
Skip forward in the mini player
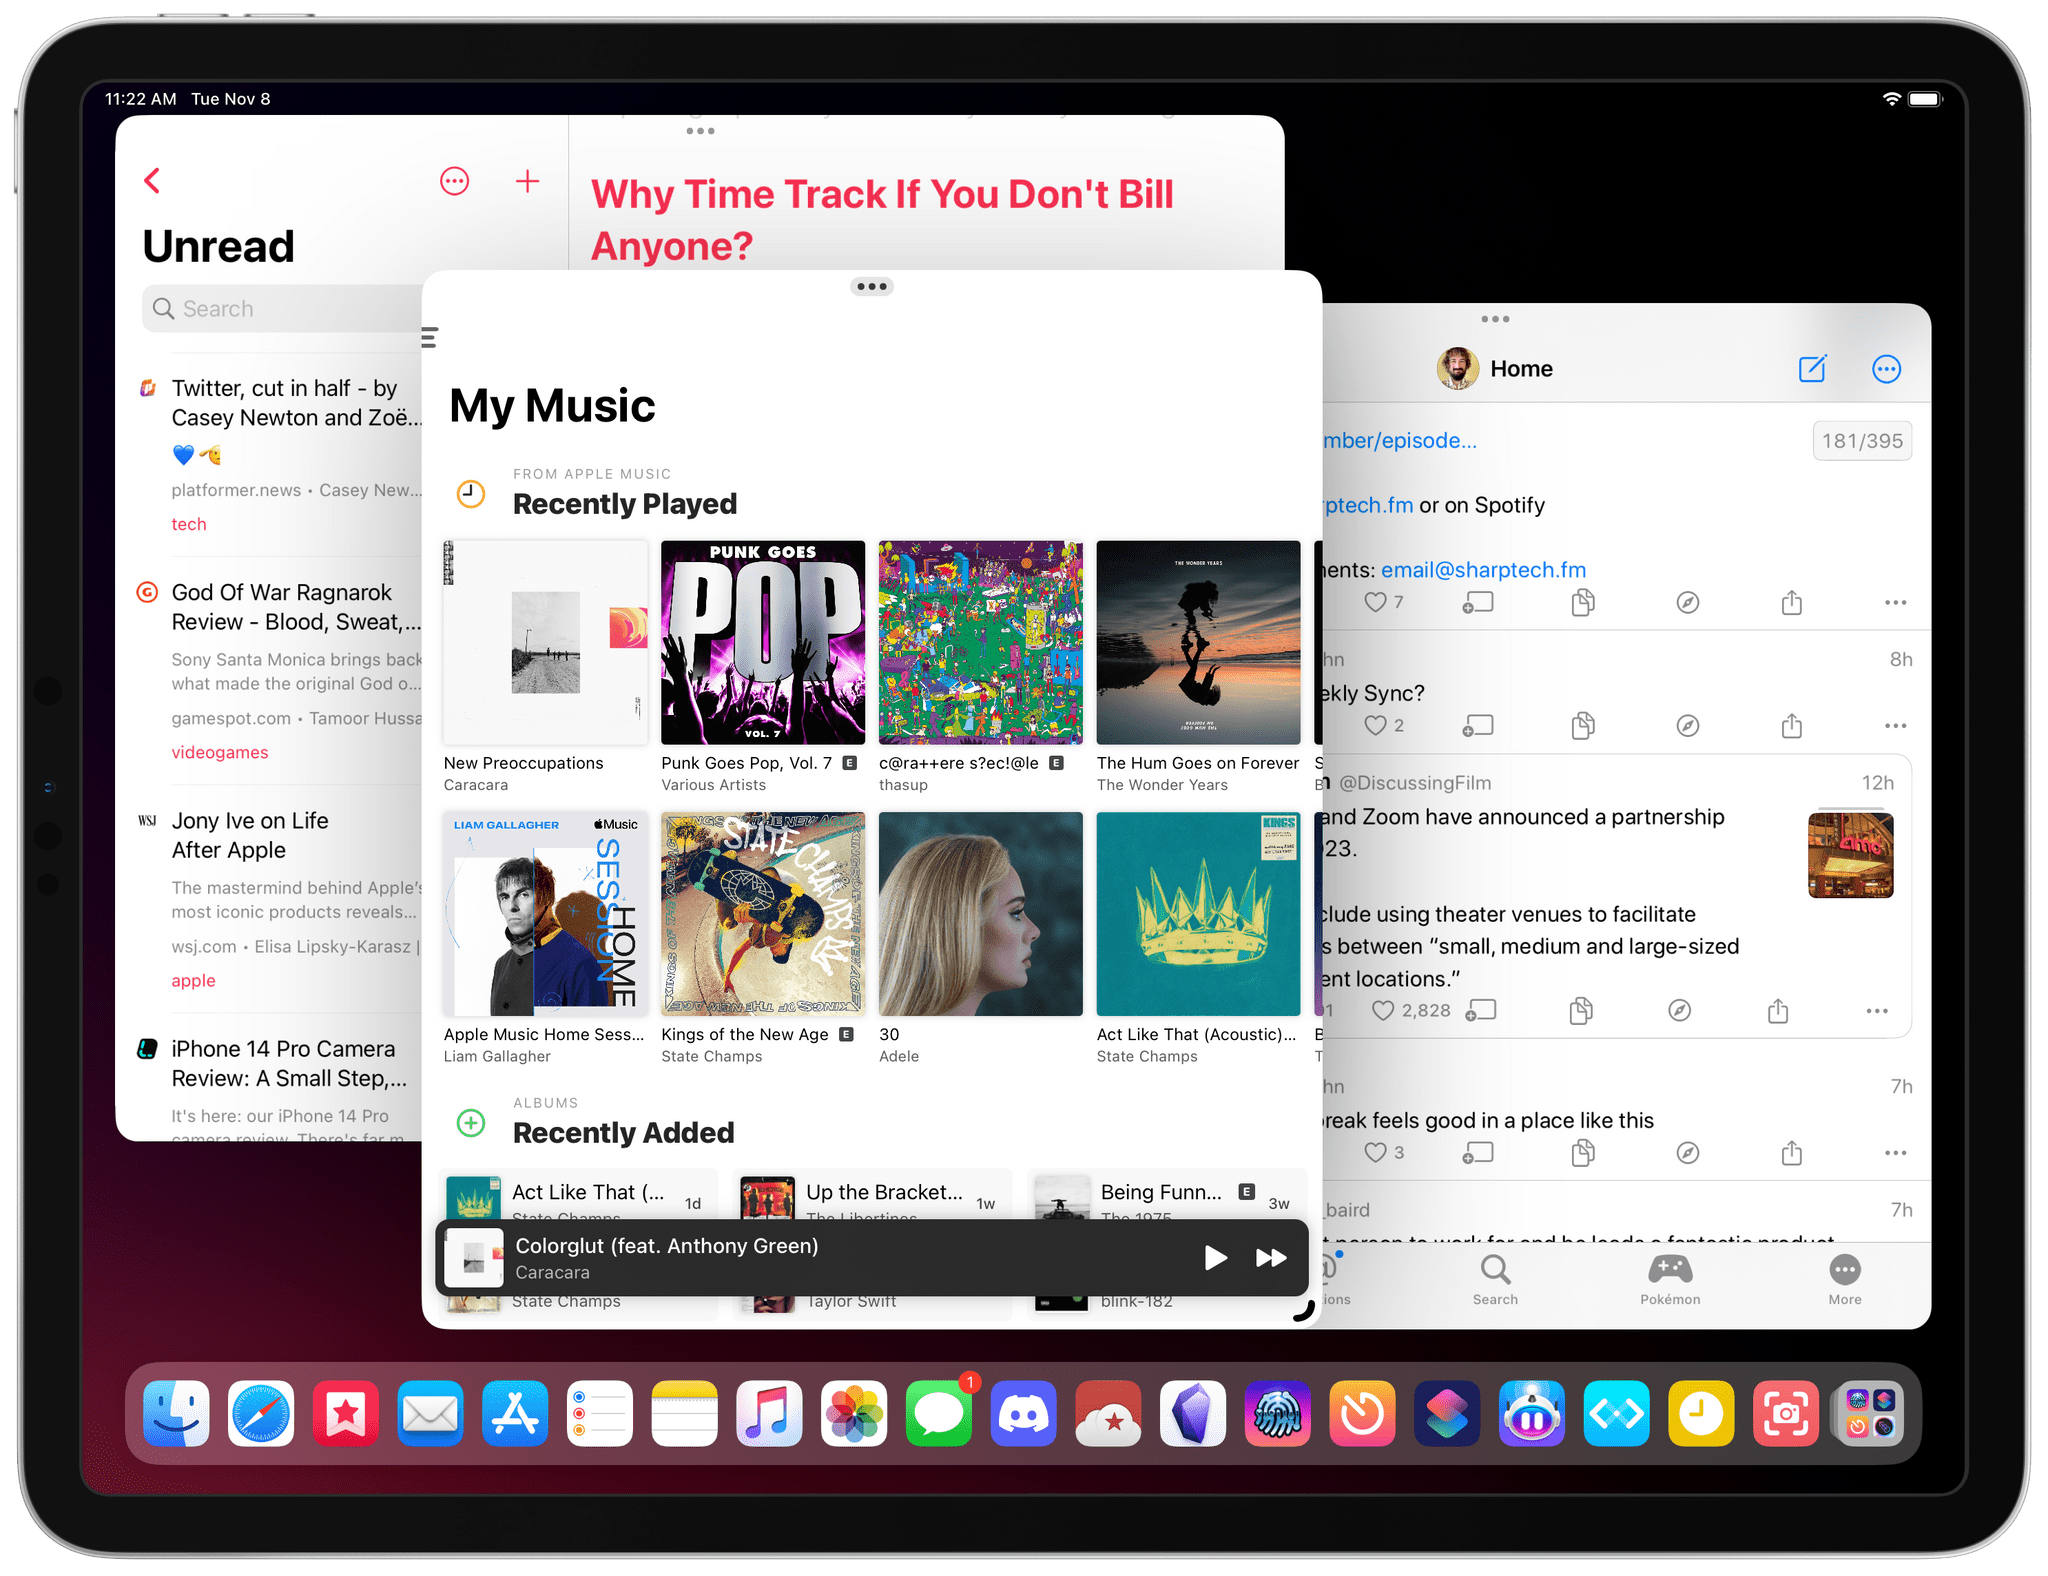pyautogui.click(x=1271, y=1258)
